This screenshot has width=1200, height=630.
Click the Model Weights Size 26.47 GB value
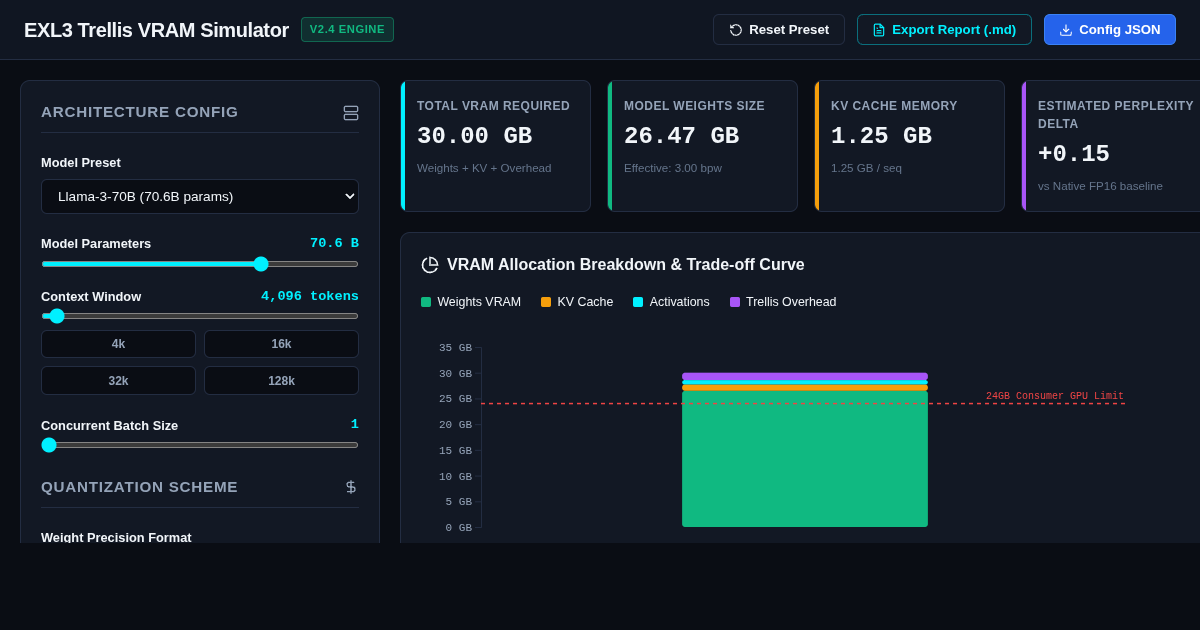(x=681, y=136)
